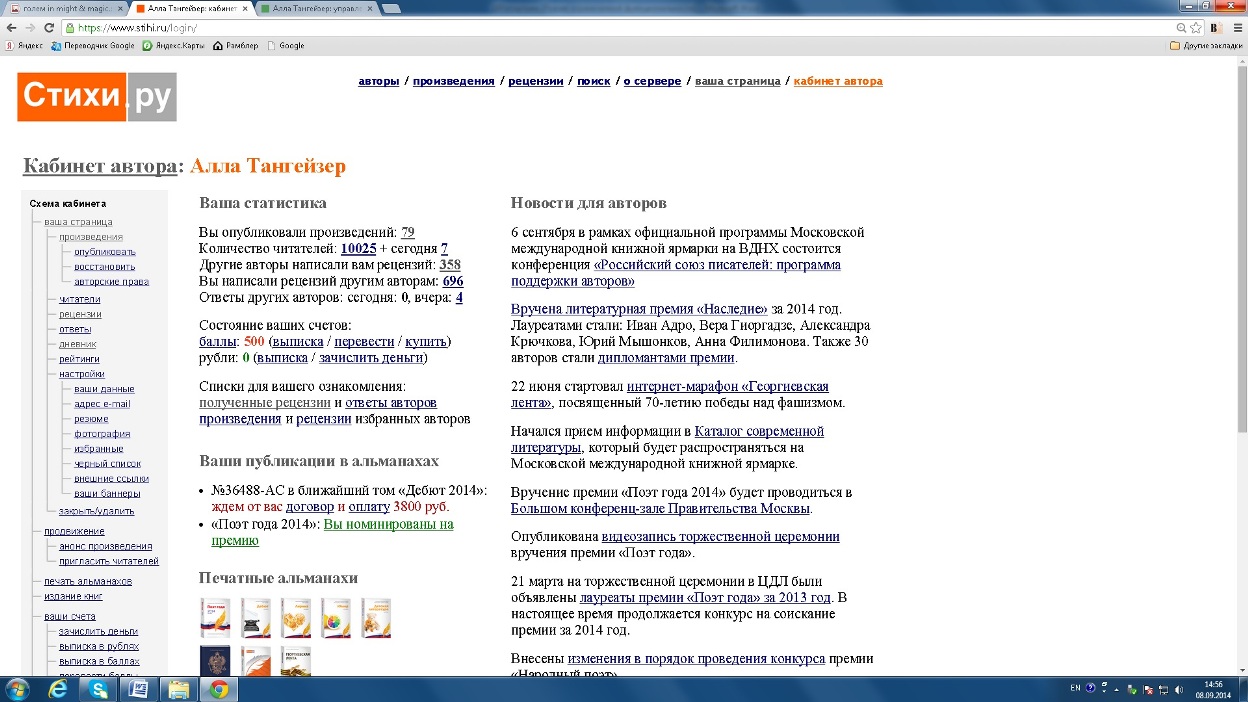The image size is (1248, 702).
Task: Open the Chrome hamburger menu
Action: coord(1236,29)
